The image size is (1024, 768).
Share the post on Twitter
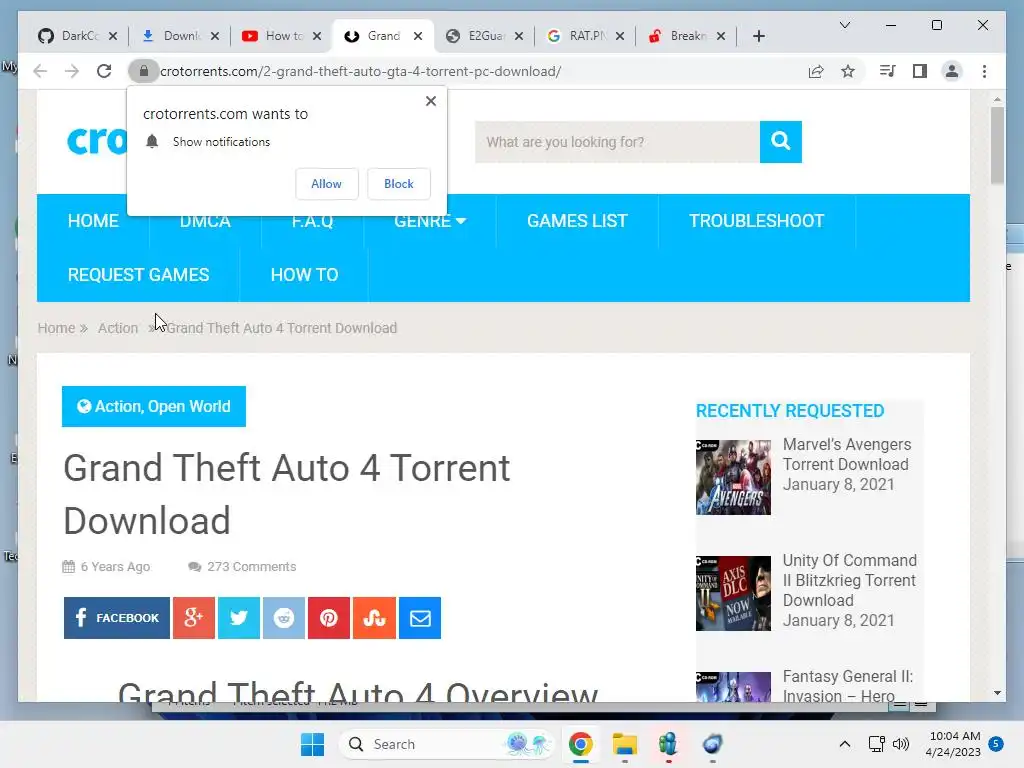point(239,618)
